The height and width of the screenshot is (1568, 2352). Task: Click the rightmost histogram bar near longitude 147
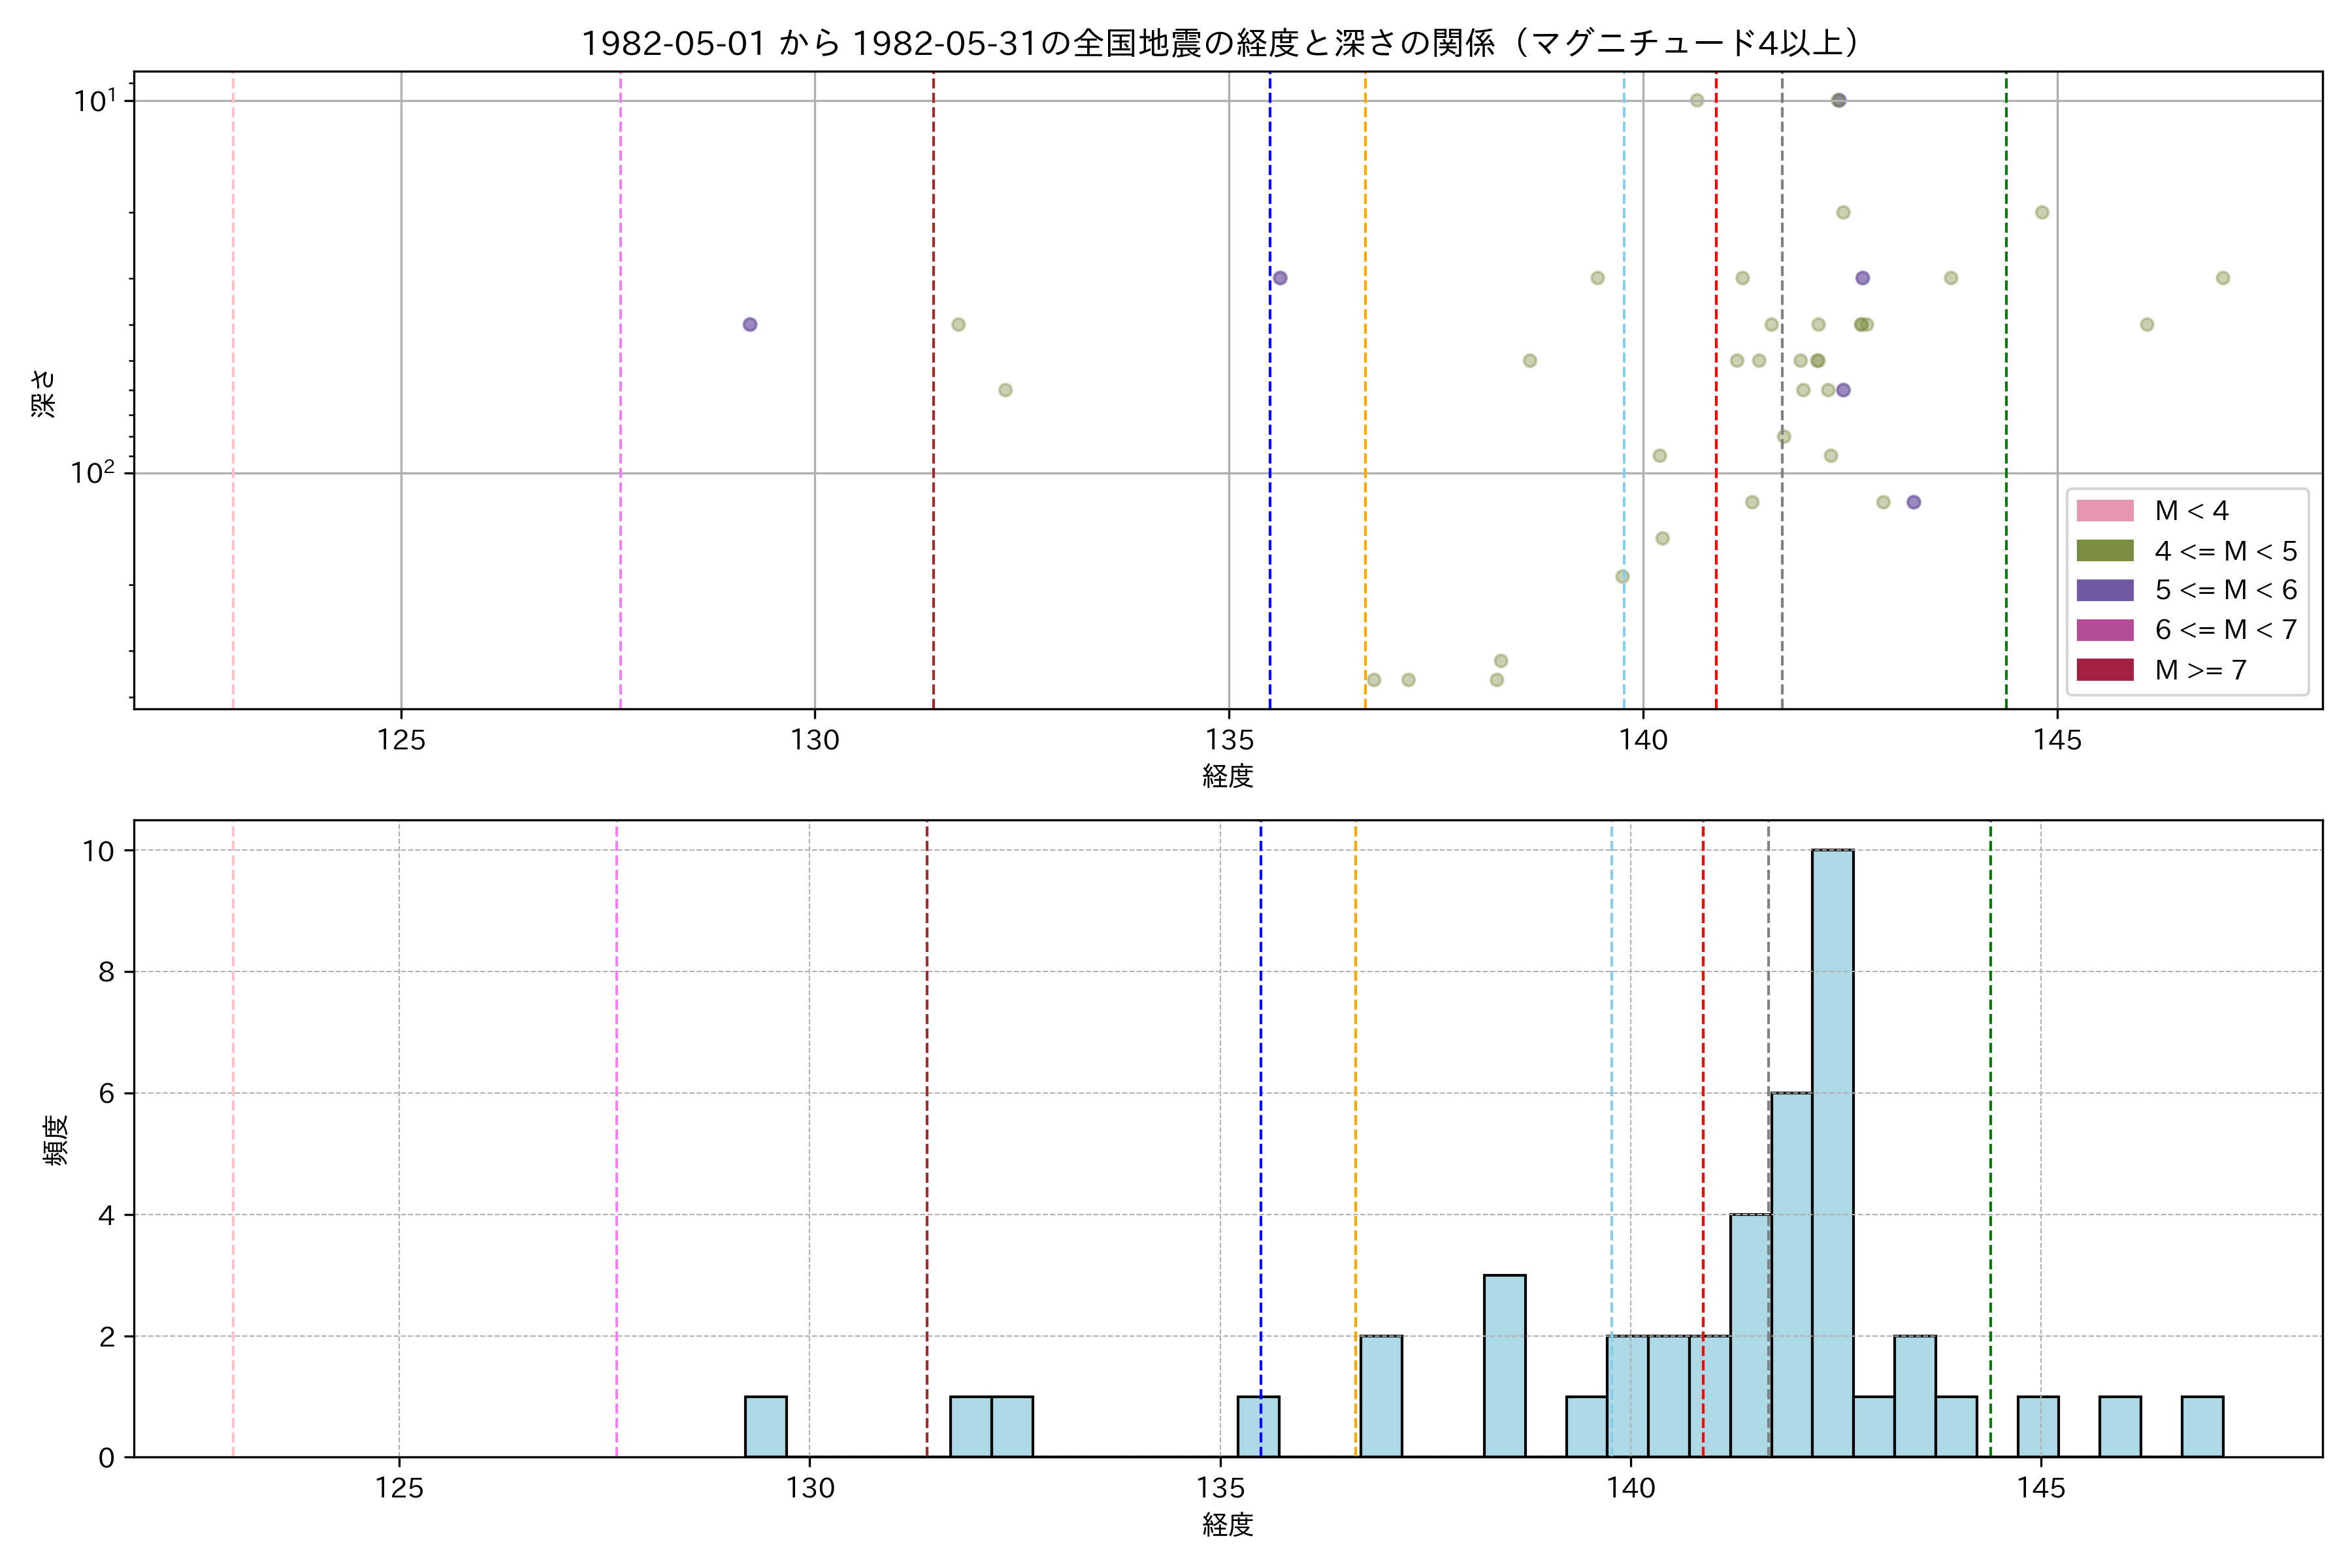(x=2202, y=1427)
